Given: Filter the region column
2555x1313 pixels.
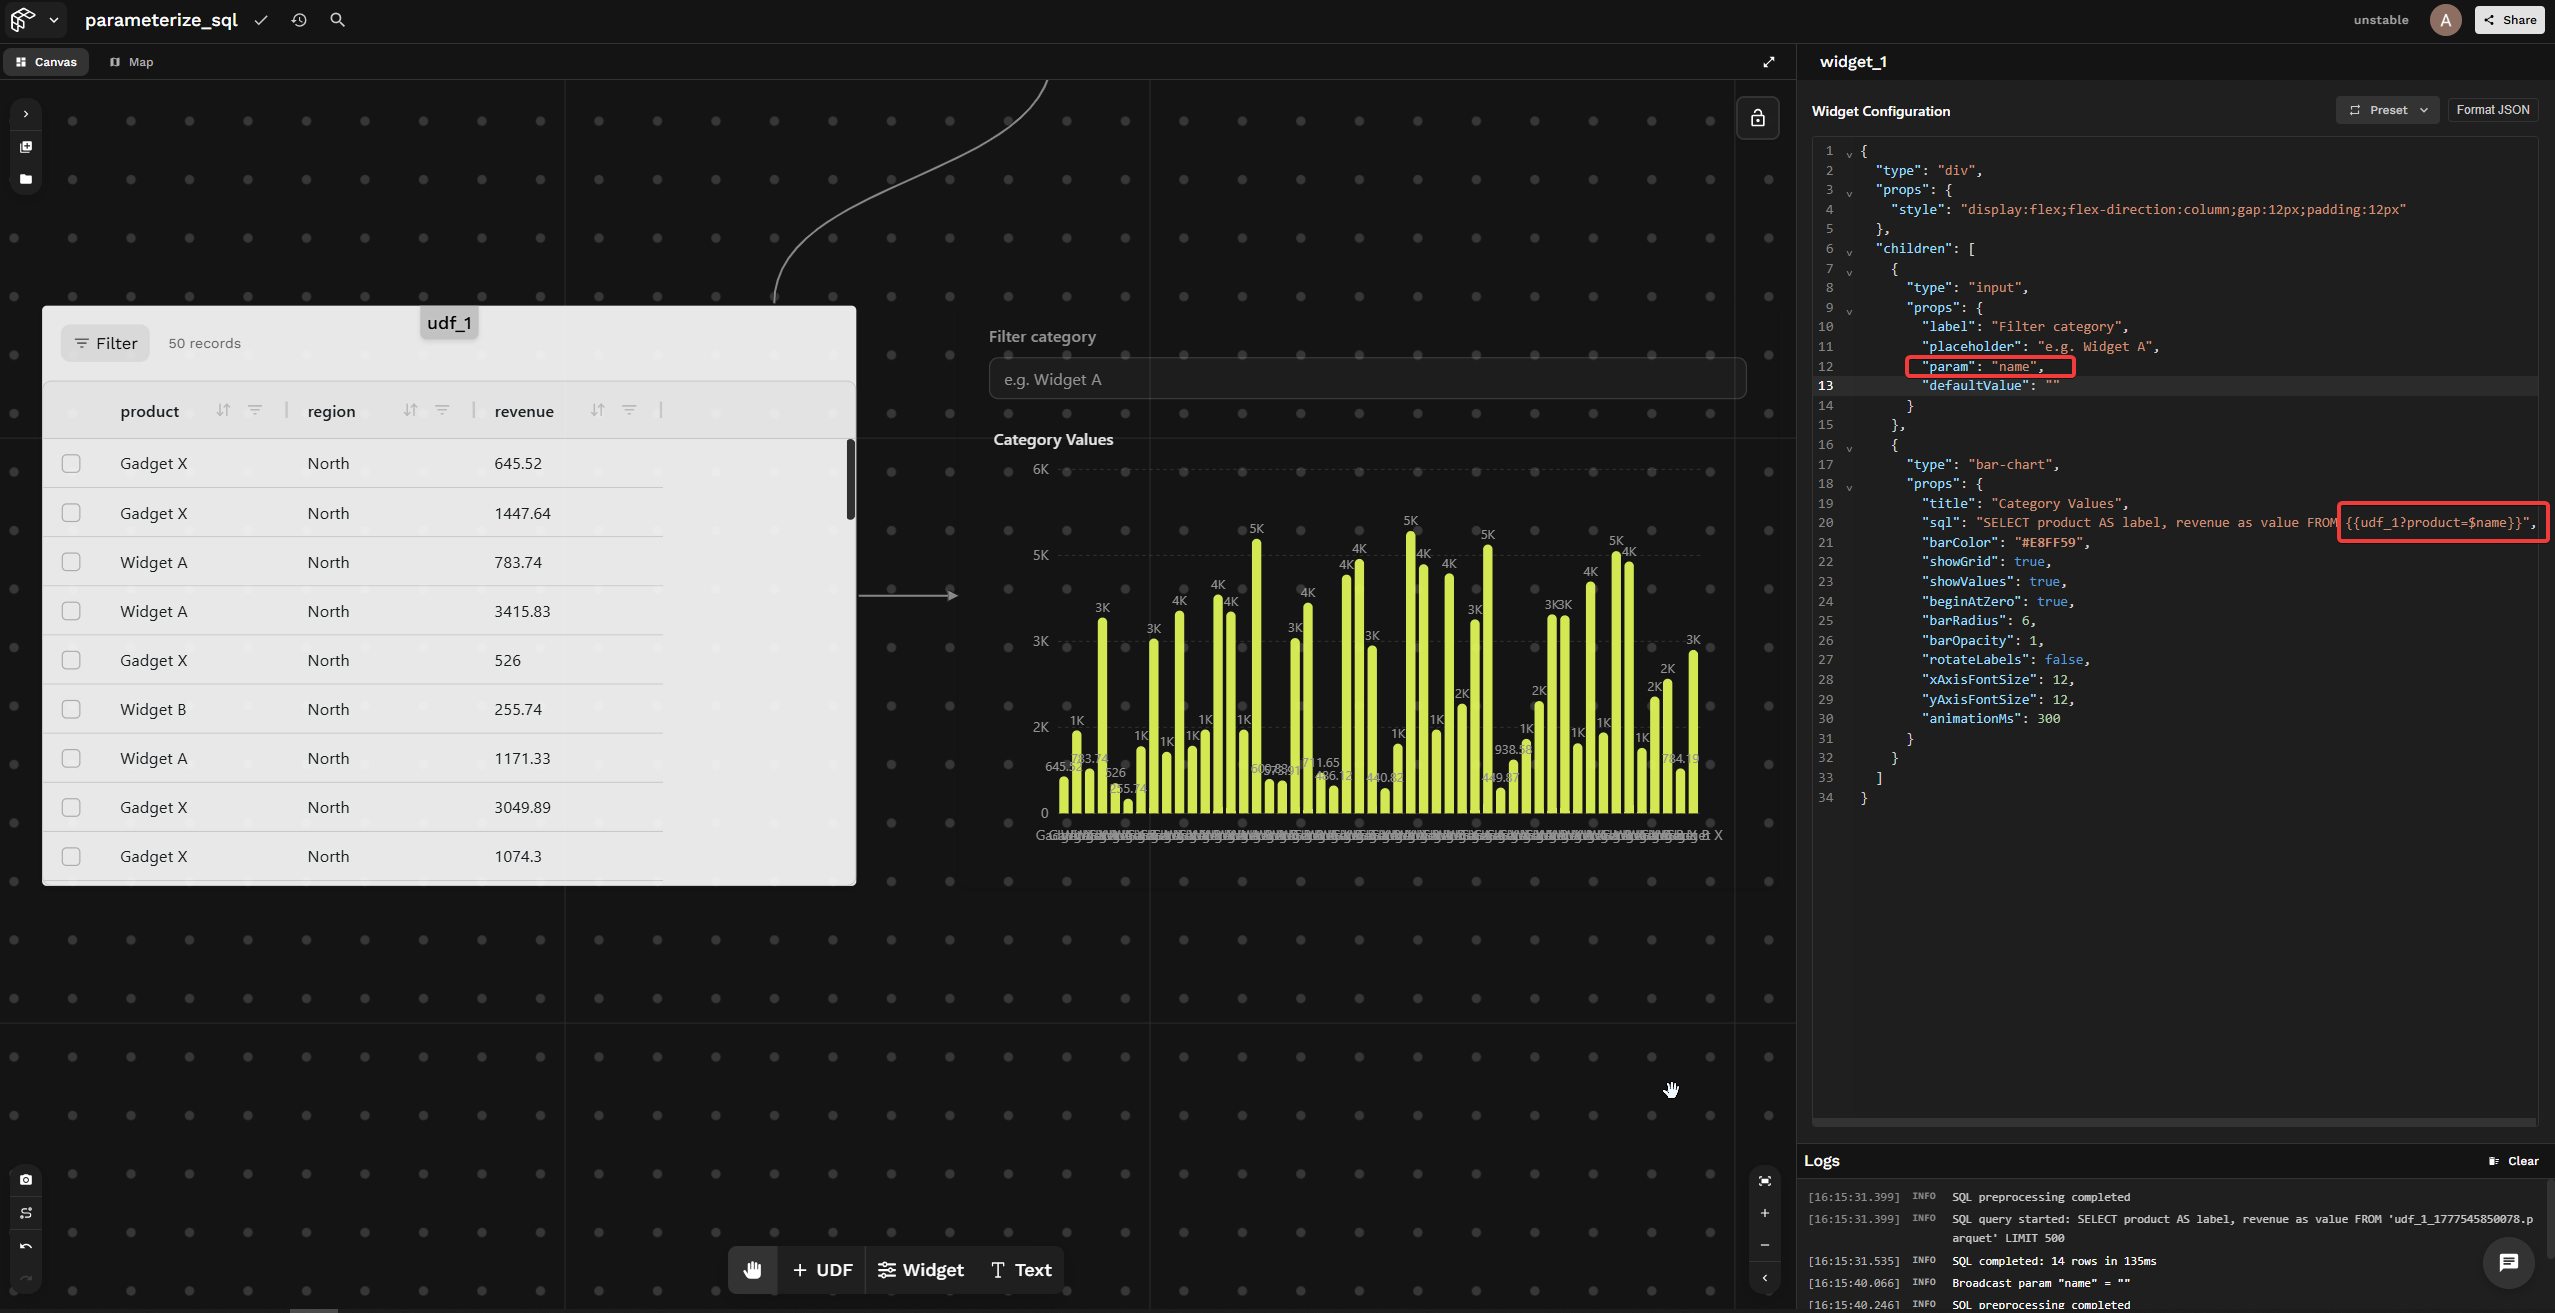Looking at the screenshot, I should [x=442, y=410].
